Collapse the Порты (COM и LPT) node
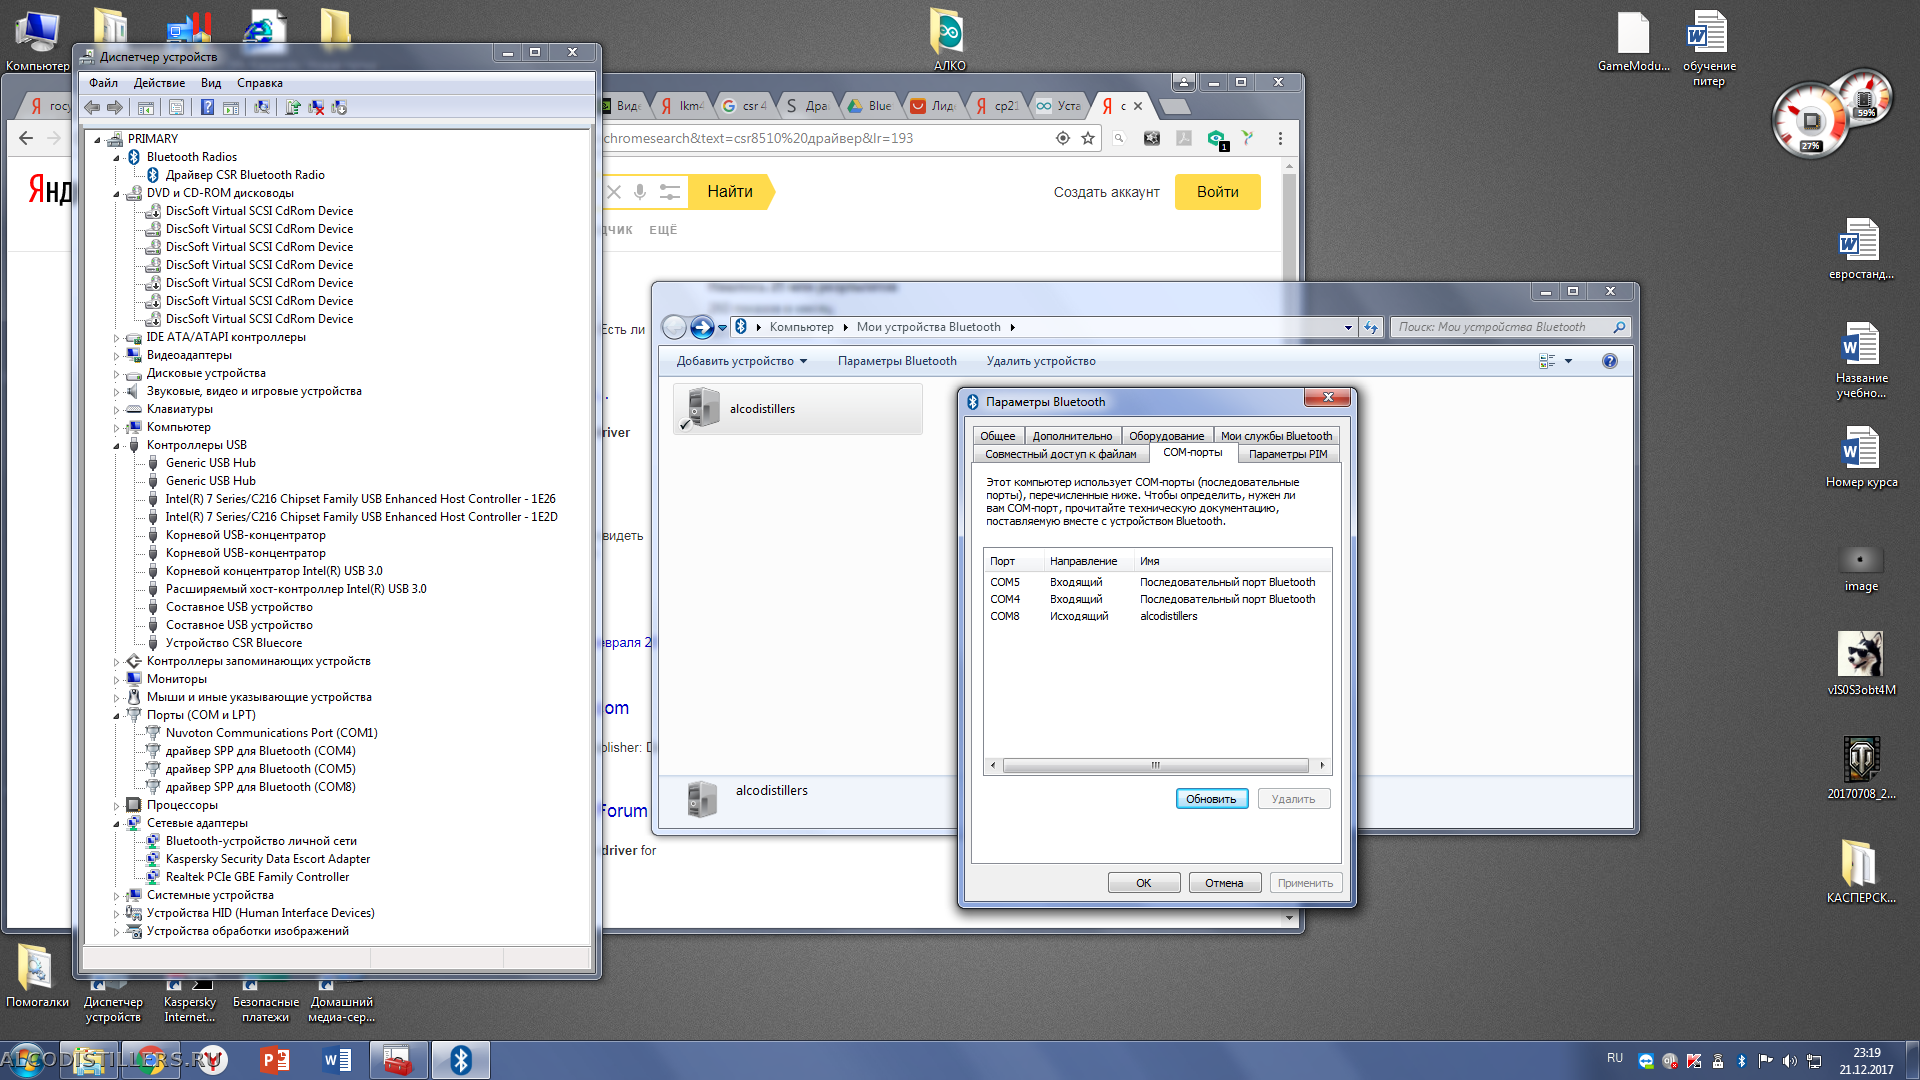This screenshot has width=1920, height=1080. pyautogui.click(x=116, y=715)
